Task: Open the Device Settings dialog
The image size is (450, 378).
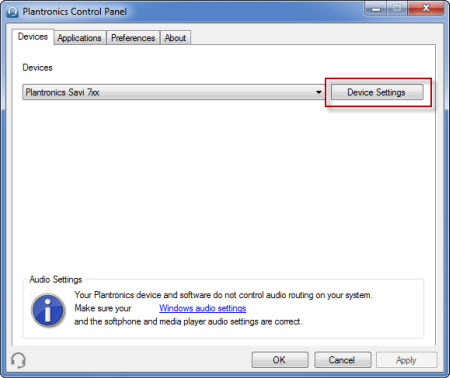Action: (377, 92)
